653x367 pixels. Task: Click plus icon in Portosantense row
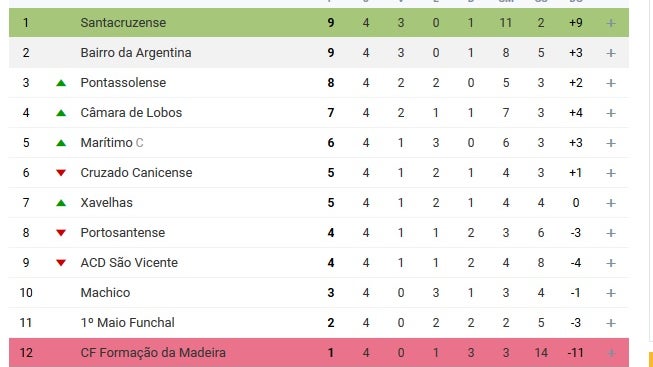pos(611,233)
